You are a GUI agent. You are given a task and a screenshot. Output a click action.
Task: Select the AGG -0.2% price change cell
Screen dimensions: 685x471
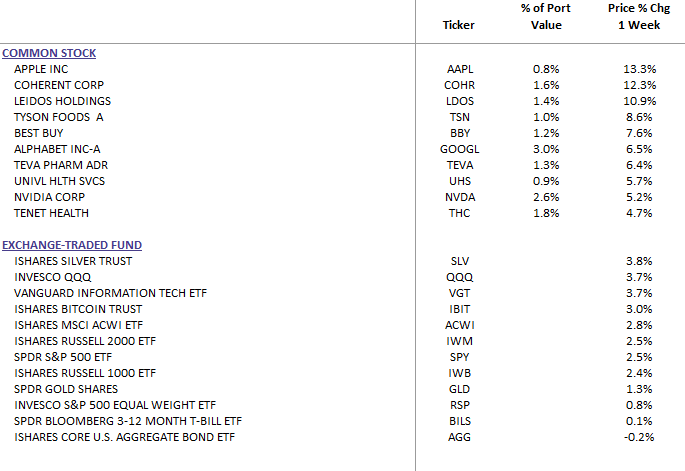click(x=639, y=437)
